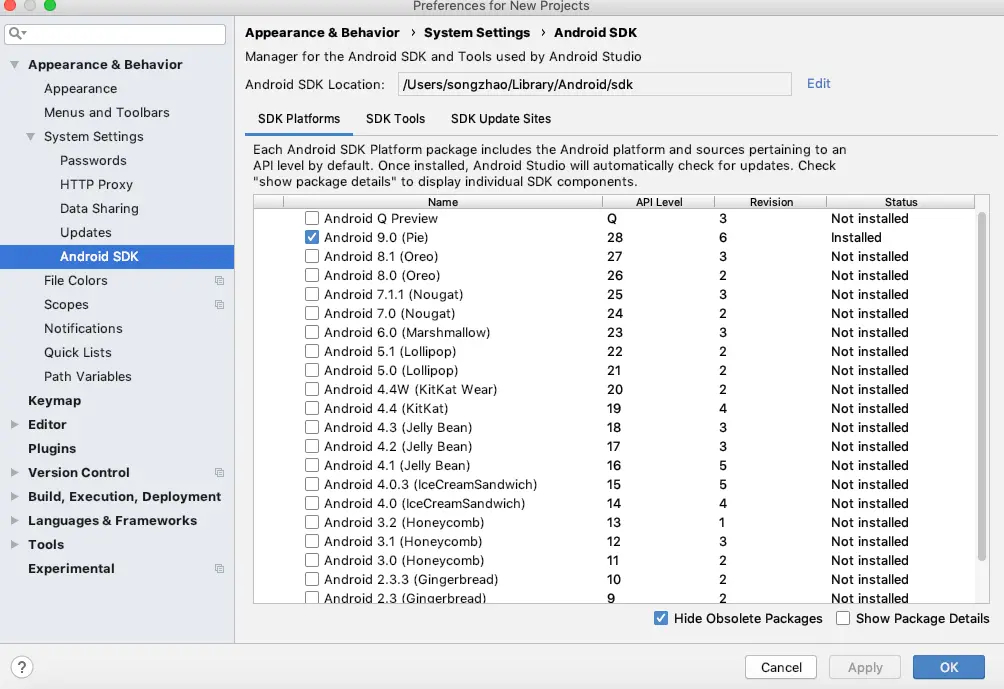The width and height of the screenshot is (1004, 689).
Task: Click the search magnifier icon in settings
Action: click(x=17, y=33)
